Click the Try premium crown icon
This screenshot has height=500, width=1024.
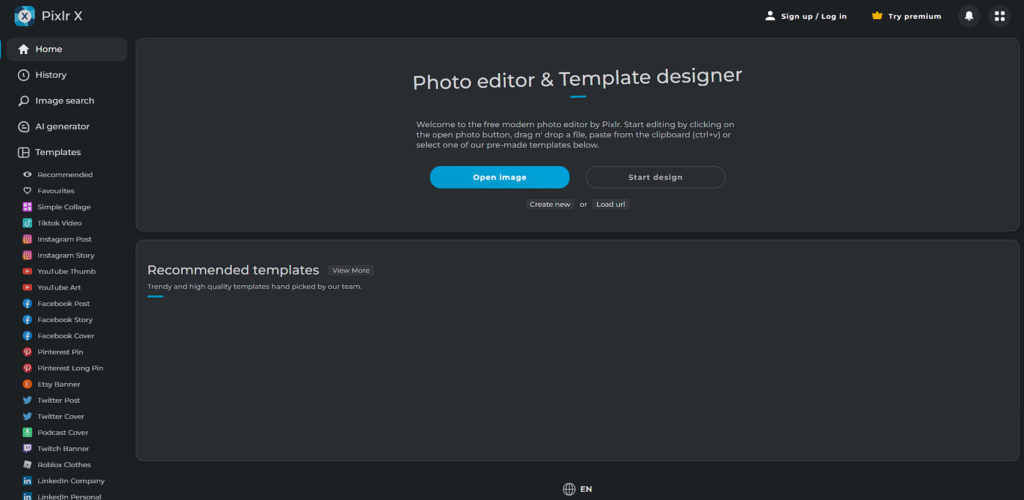[x=877, y=16]
